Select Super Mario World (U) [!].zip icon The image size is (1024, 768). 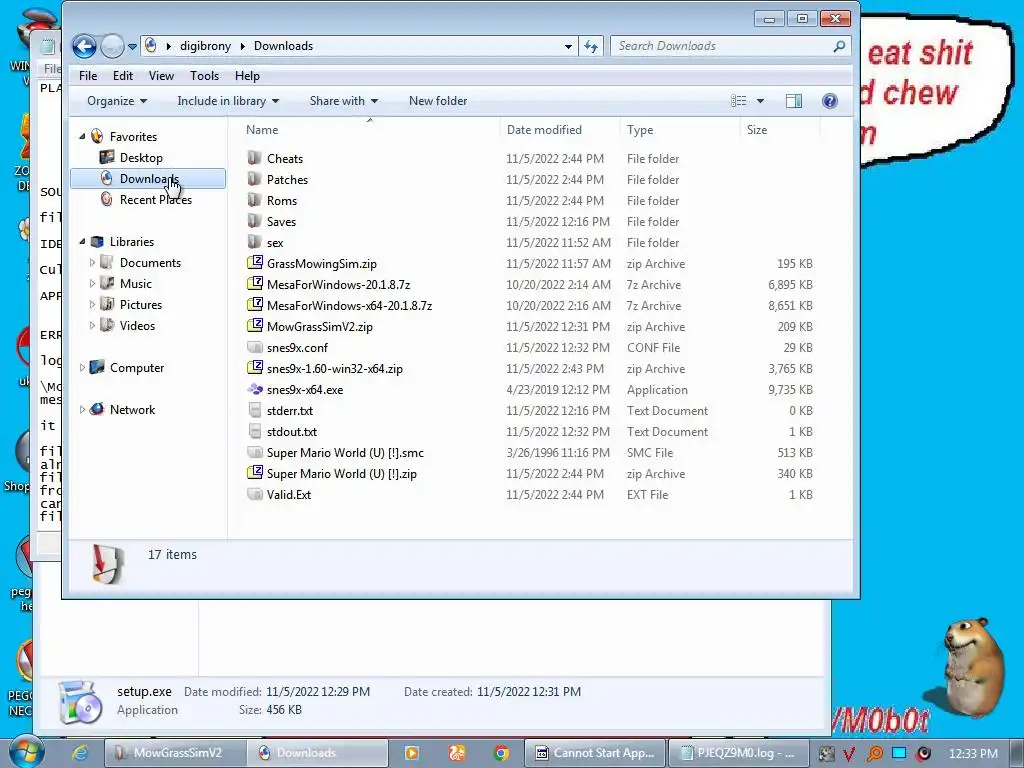[x=255, y=473]
